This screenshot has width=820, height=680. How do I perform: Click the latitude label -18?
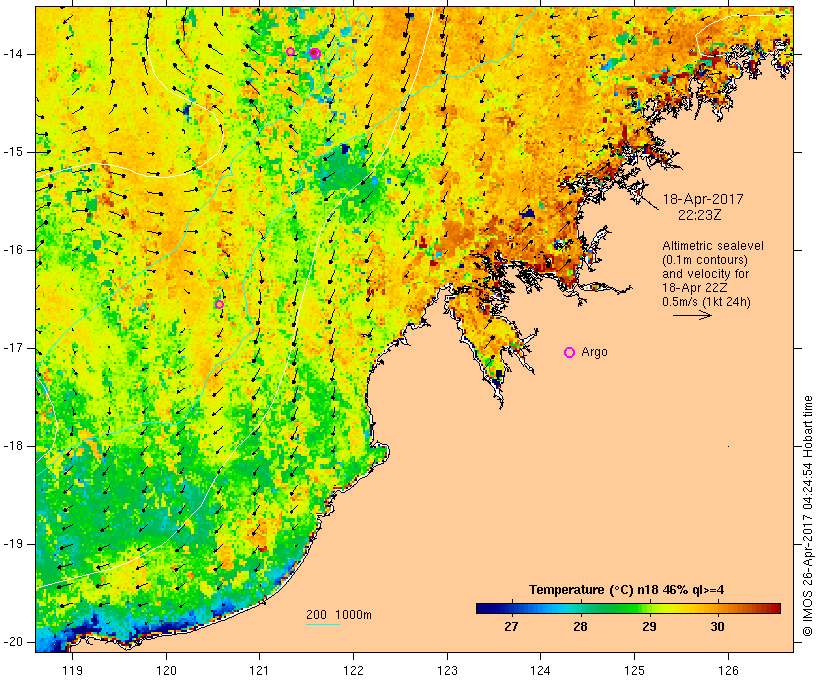pyautogui.click(x=12, y=446)
